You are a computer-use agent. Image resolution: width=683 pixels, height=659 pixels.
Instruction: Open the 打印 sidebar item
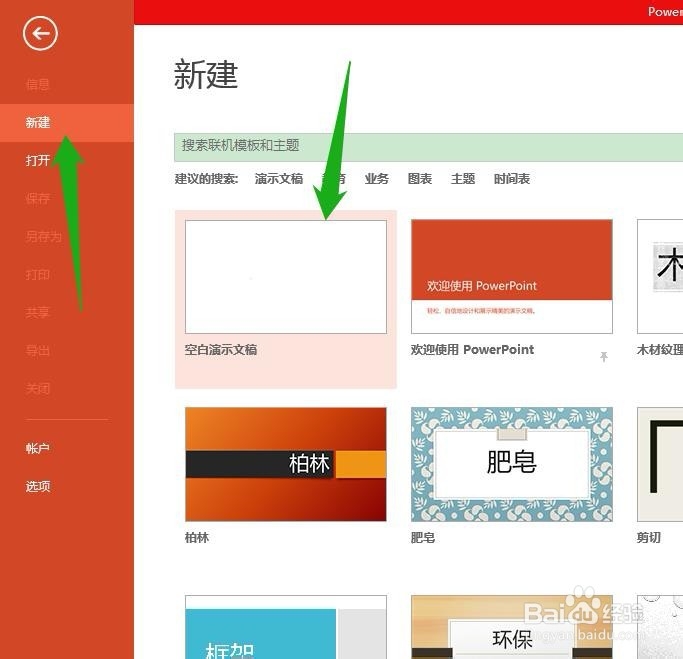click(37, 274)
